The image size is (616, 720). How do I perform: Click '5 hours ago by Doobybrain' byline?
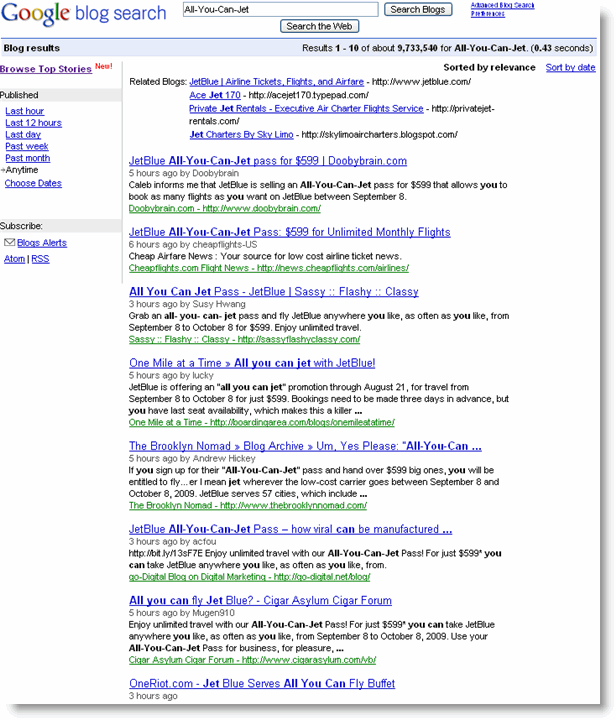184,173
